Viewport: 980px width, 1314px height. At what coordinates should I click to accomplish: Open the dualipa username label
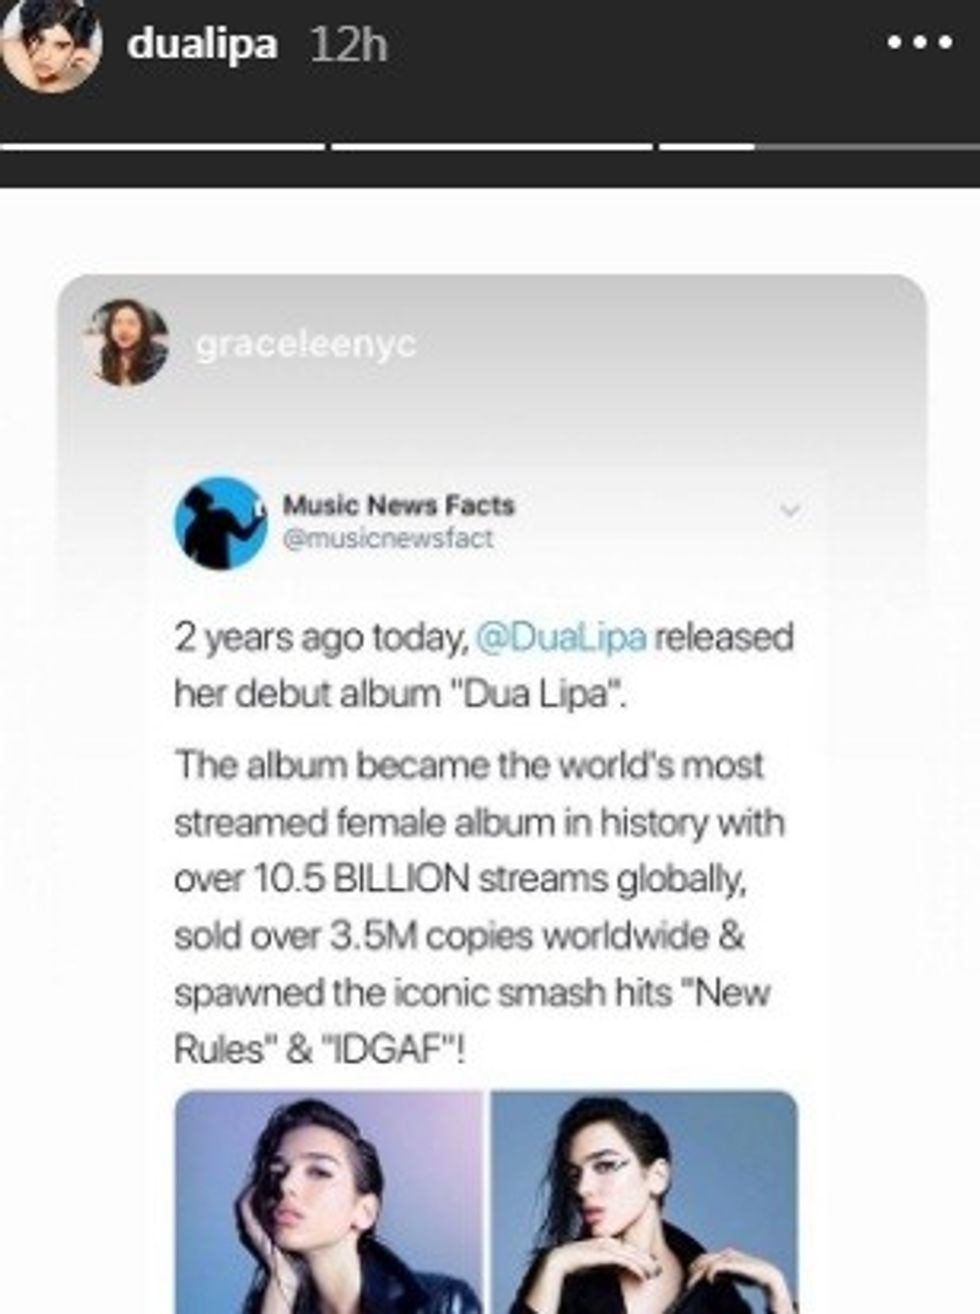(205, 43)
